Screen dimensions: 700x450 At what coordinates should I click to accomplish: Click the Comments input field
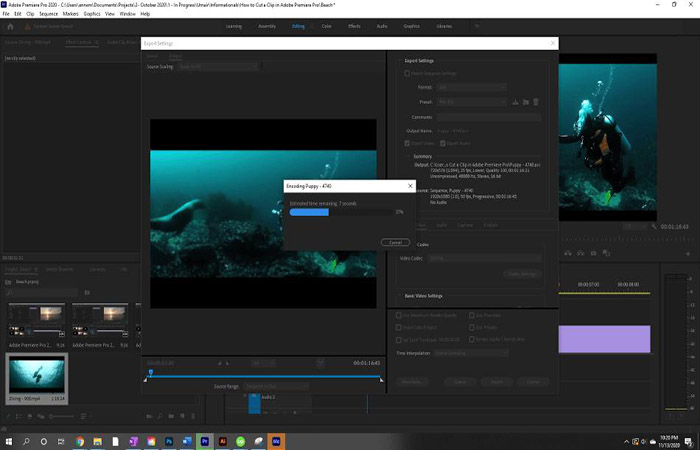click(x=489, y=117)
